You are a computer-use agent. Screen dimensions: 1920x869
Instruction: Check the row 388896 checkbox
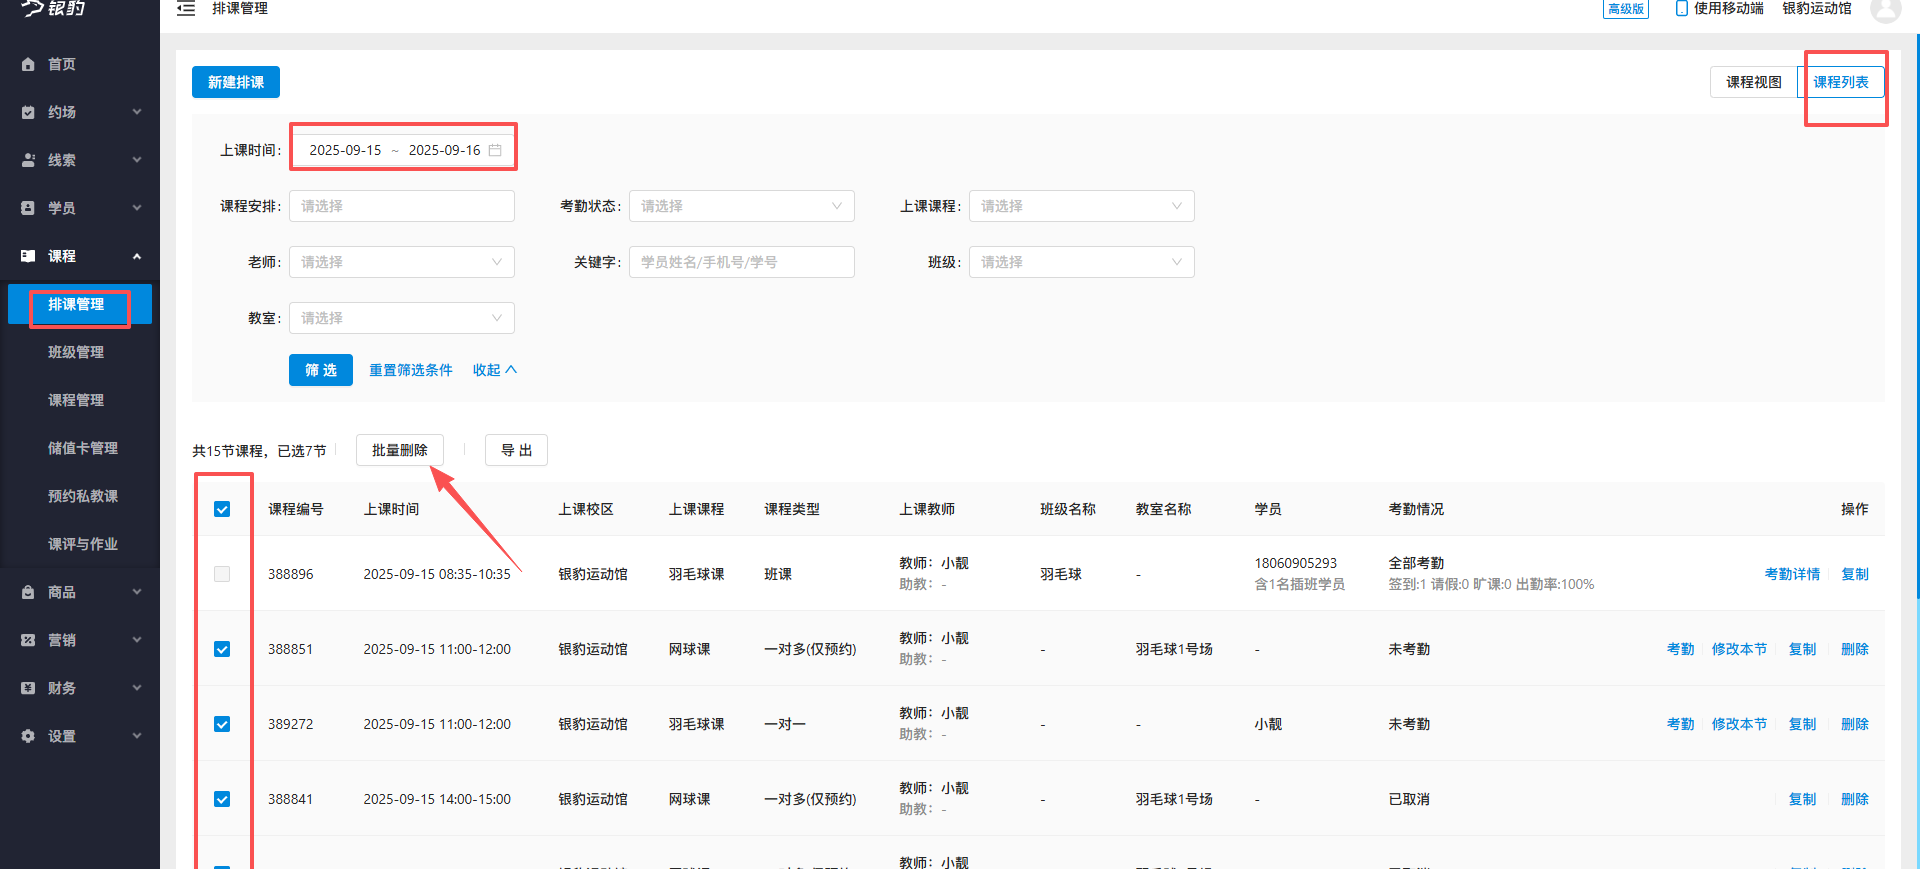click(222, 574)
